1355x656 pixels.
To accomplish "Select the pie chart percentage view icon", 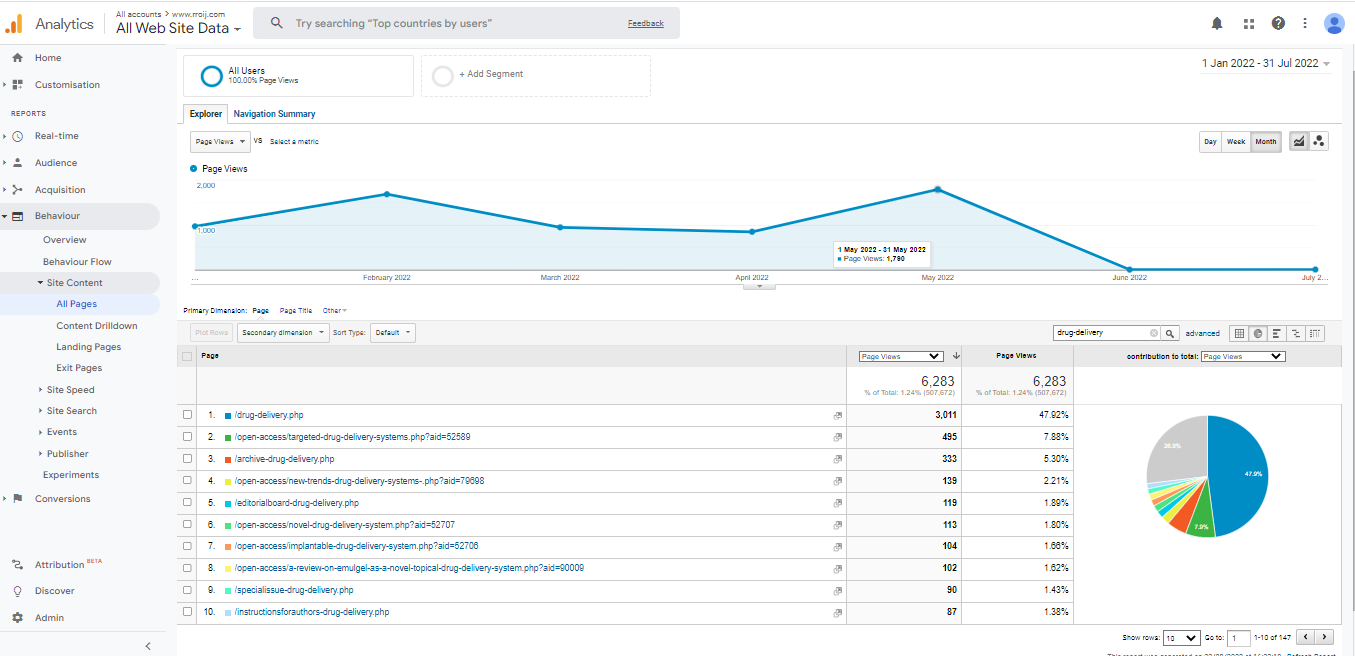I will click(1258, 333).
